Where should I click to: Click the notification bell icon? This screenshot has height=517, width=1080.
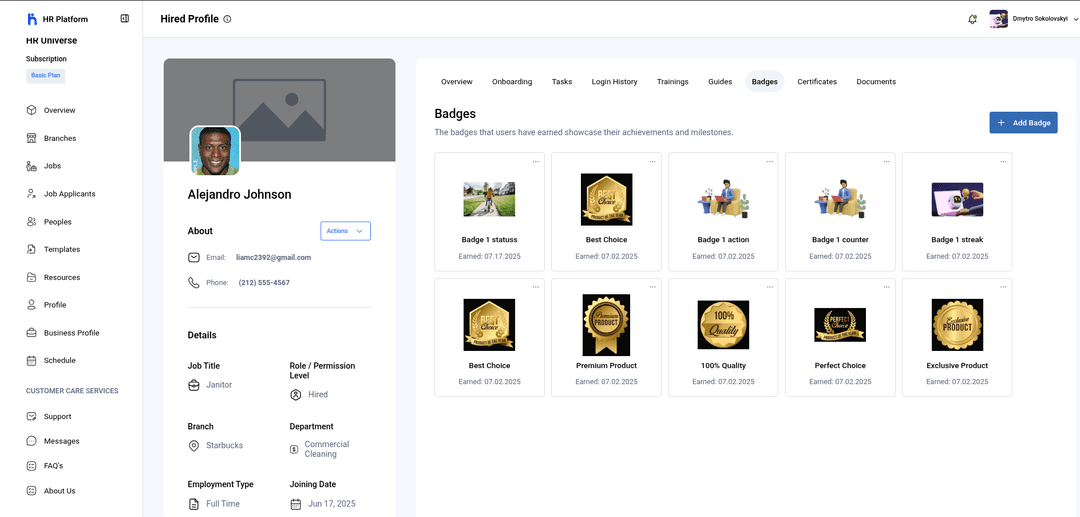click(972, 19)
